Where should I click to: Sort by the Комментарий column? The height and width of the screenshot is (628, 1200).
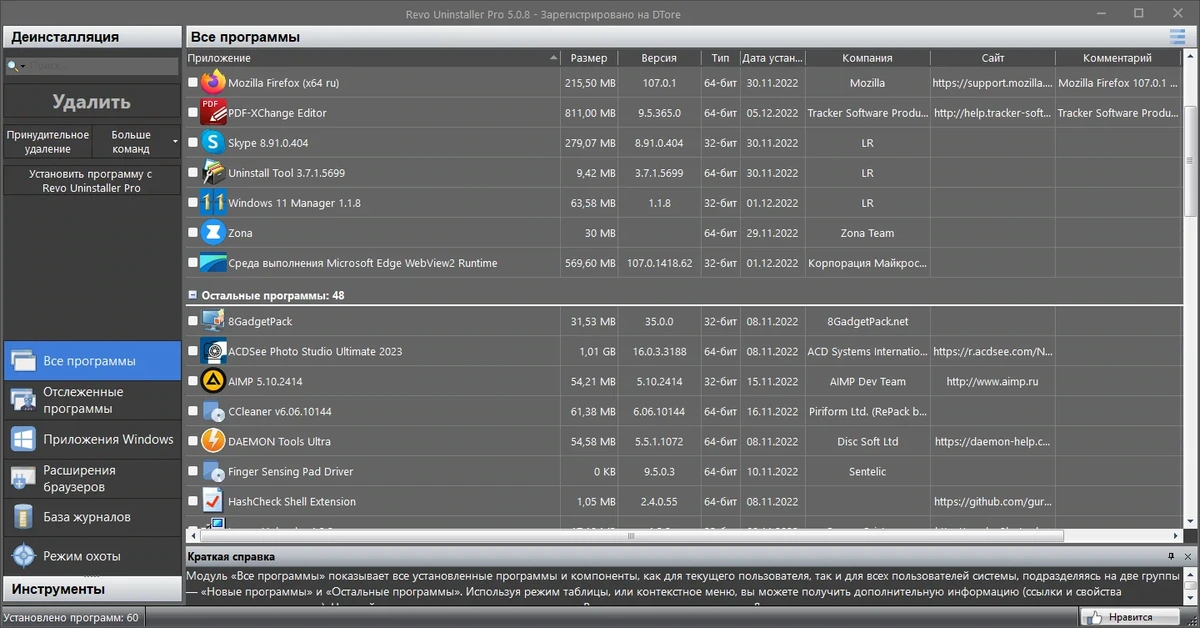click(1118, 58)
